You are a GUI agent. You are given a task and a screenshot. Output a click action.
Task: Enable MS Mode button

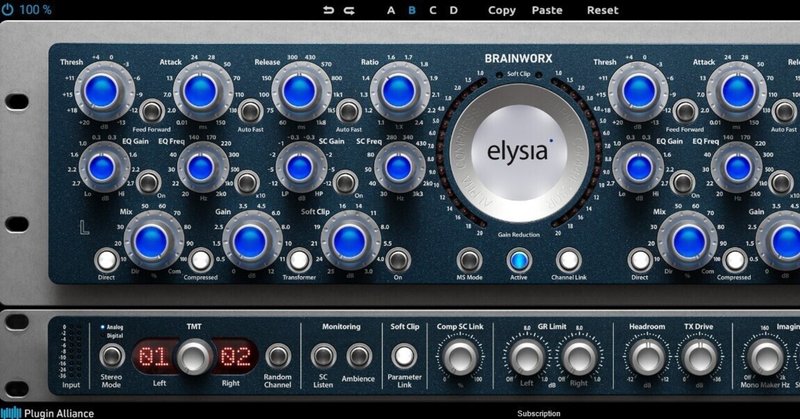[x=469, y=260]
